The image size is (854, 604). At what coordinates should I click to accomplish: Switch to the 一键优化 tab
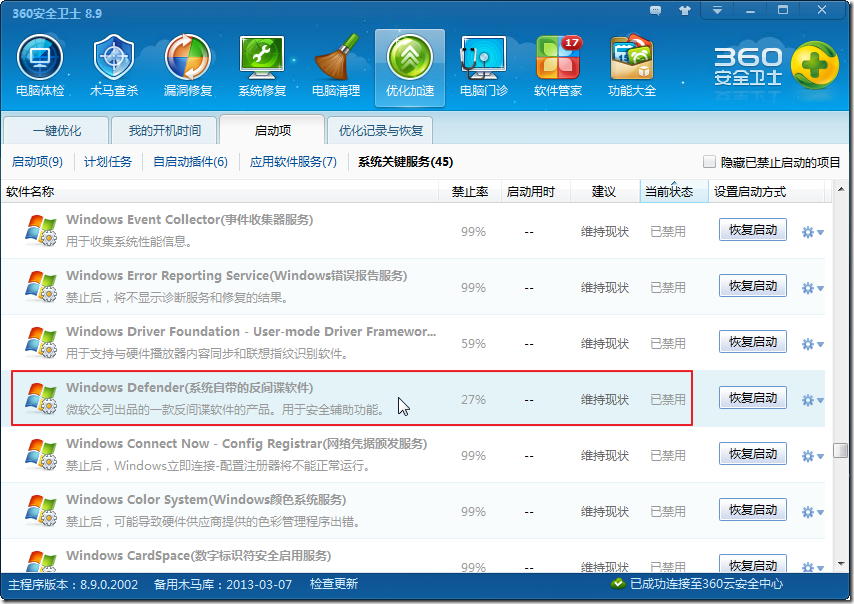tap(56, 131)
